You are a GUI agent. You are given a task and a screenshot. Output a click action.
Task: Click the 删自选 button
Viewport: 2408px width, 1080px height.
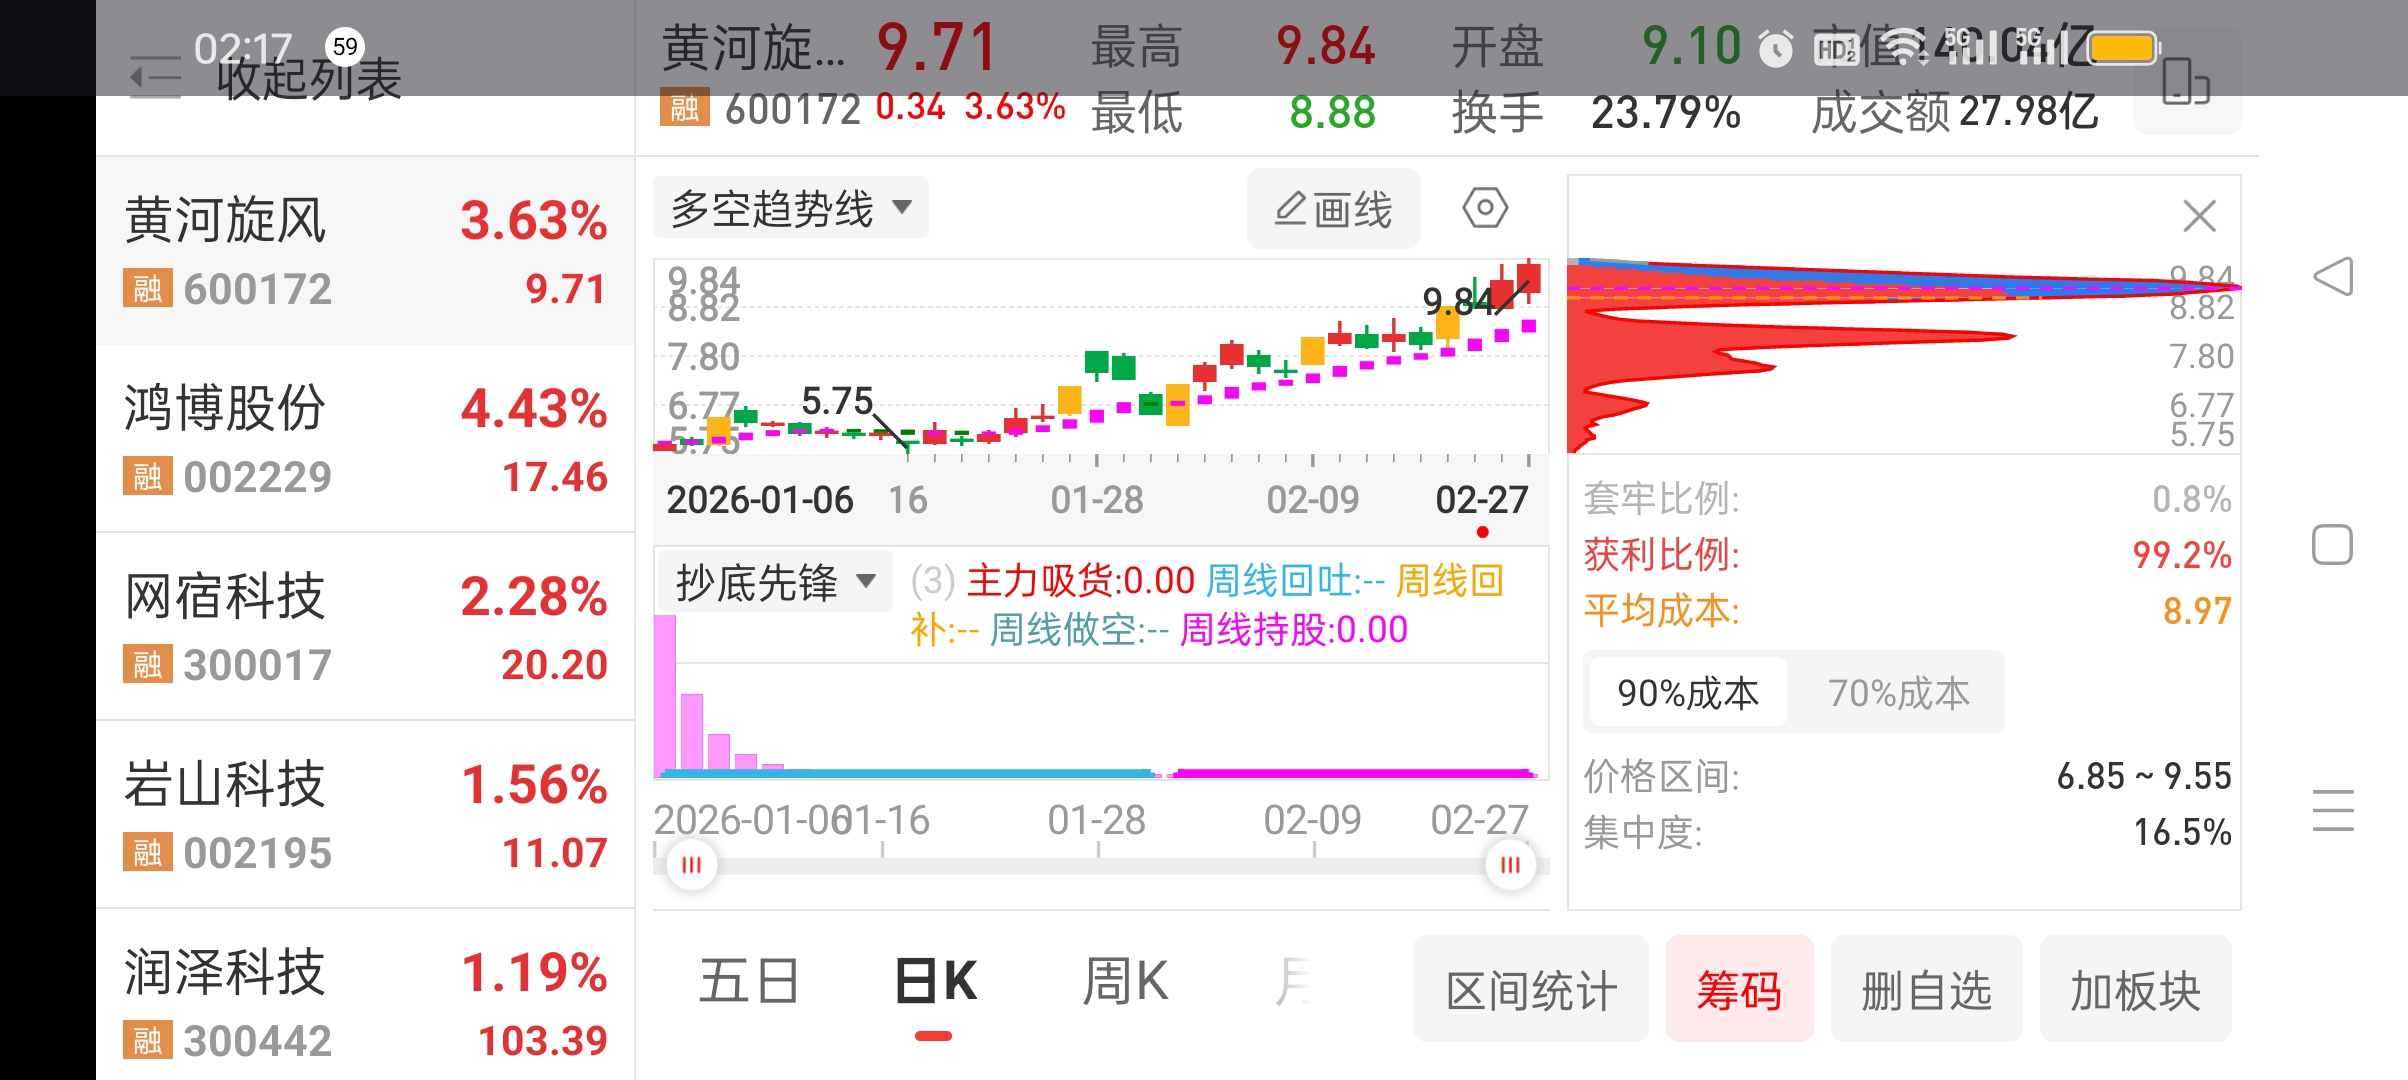1926,990
